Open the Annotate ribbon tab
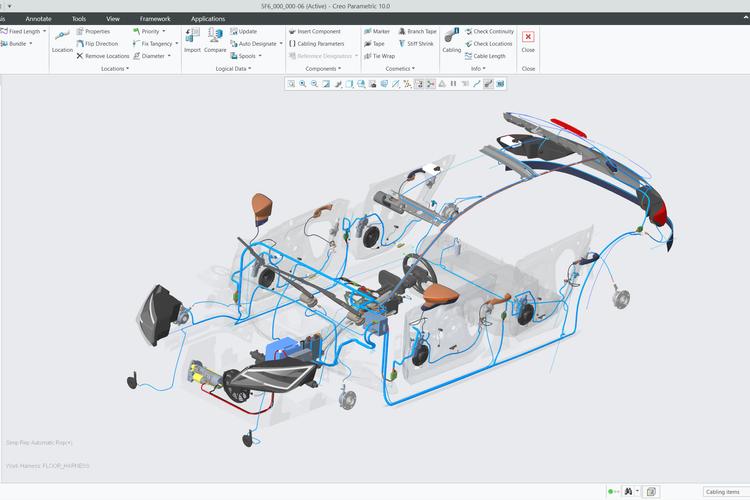750x500 pixels. 39,19
